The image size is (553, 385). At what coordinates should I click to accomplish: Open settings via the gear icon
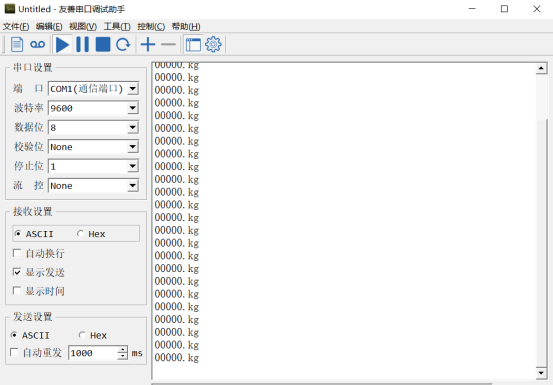point(213,44)
